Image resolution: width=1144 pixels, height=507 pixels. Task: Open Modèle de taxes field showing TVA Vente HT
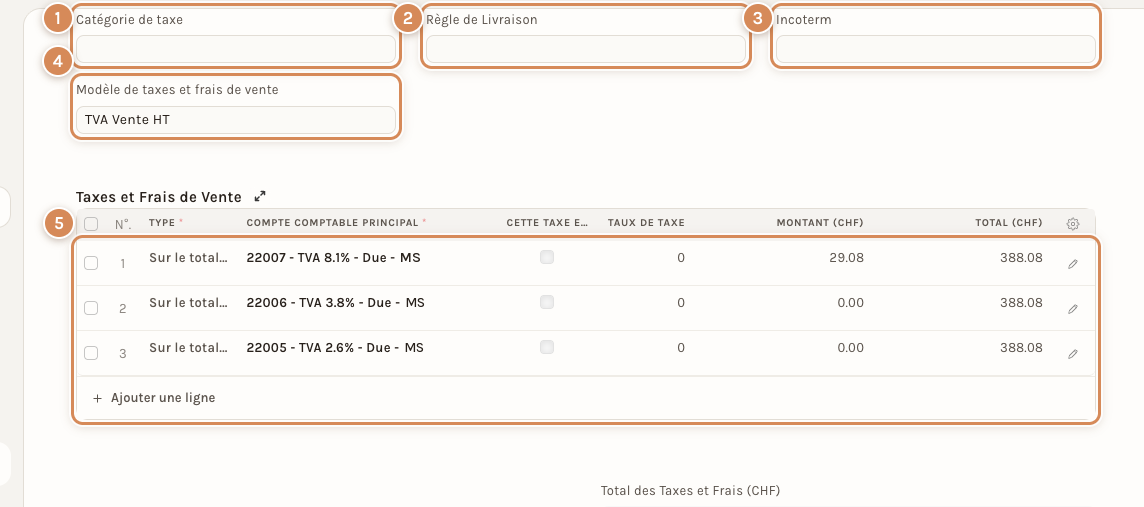(x=236, y=120)
